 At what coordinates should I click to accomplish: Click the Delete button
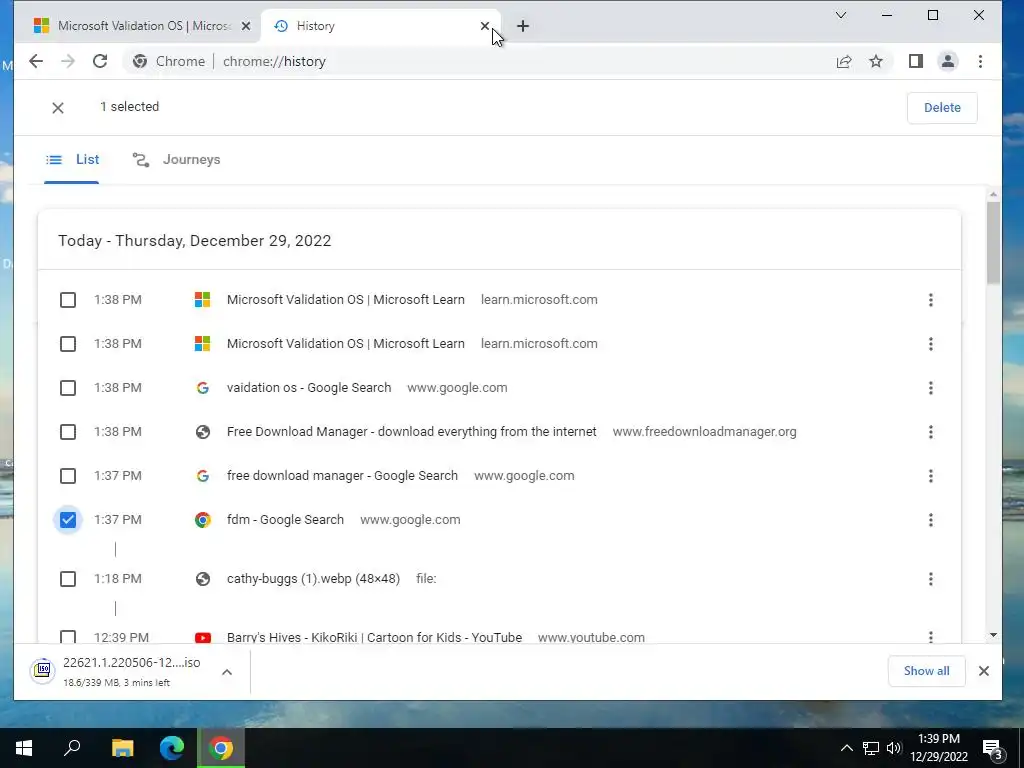[x=942, y=108]
